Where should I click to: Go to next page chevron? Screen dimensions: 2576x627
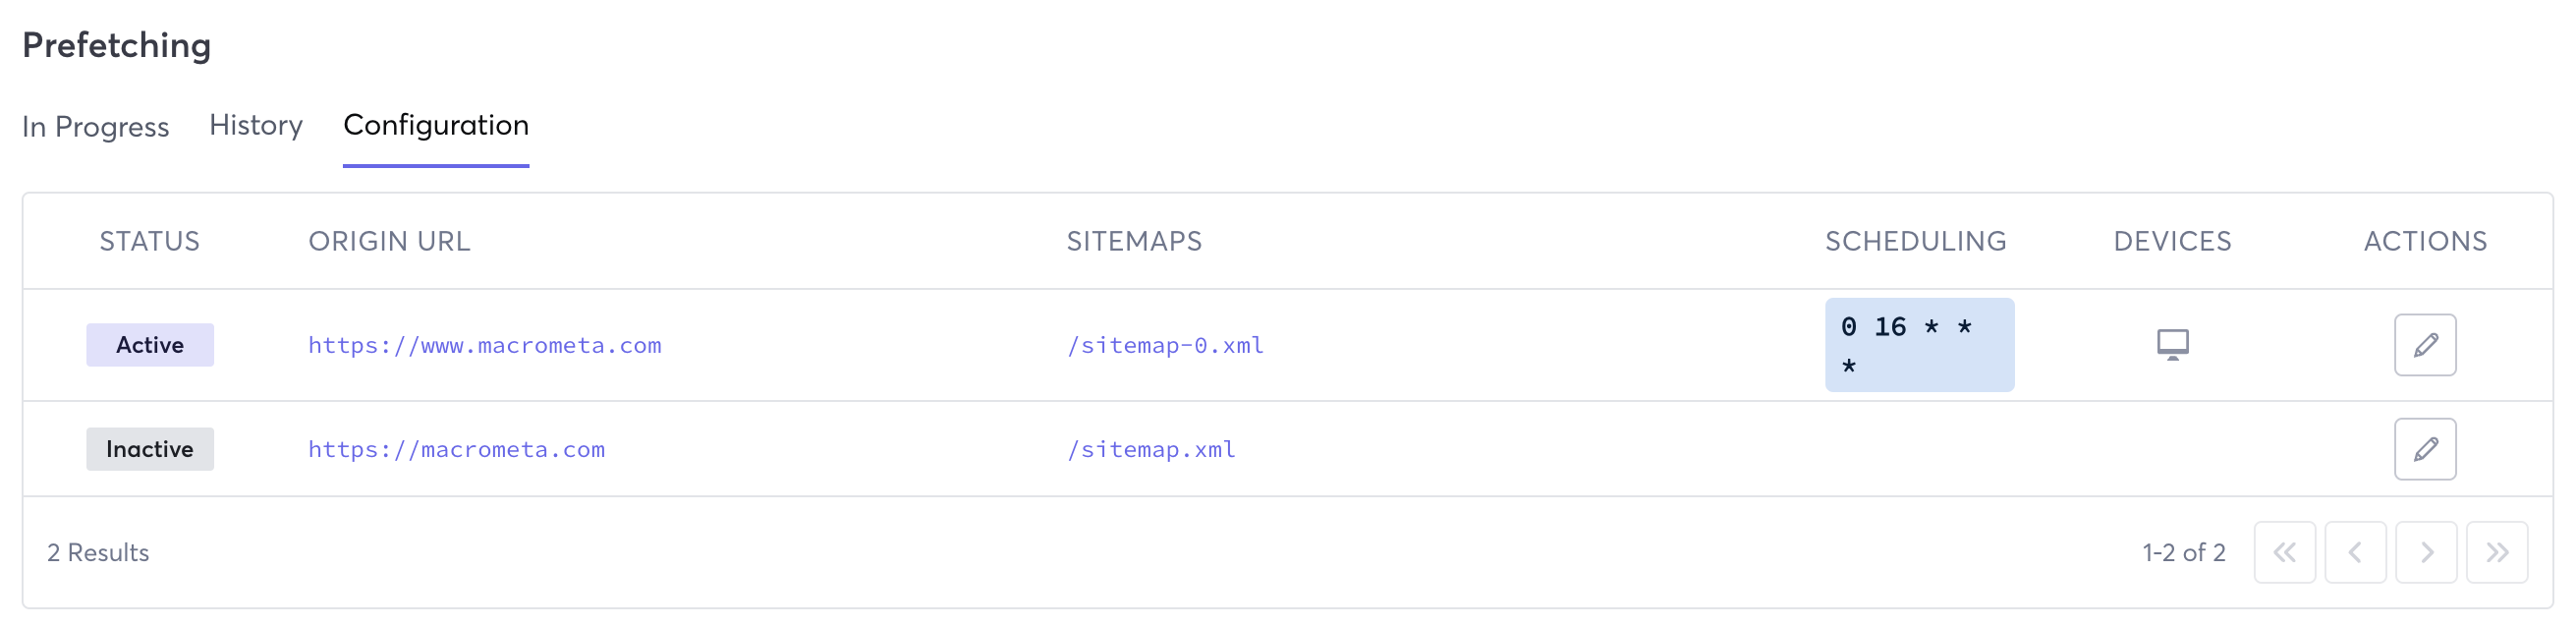[2425, 551]
